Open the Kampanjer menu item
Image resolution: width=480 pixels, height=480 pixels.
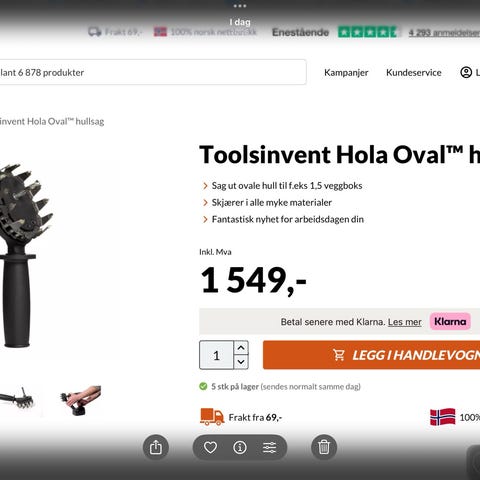pyautogui.click(x=346, y=73)
